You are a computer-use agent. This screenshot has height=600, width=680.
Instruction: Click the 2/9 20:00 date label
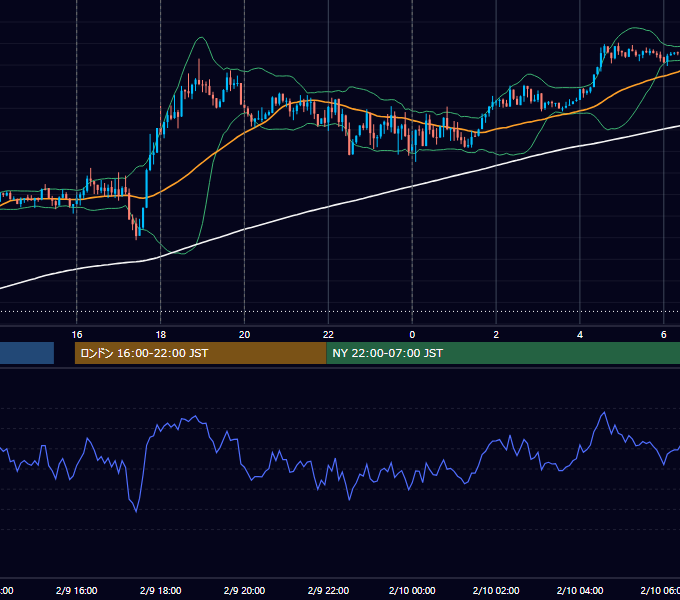(x=245, y=590)
